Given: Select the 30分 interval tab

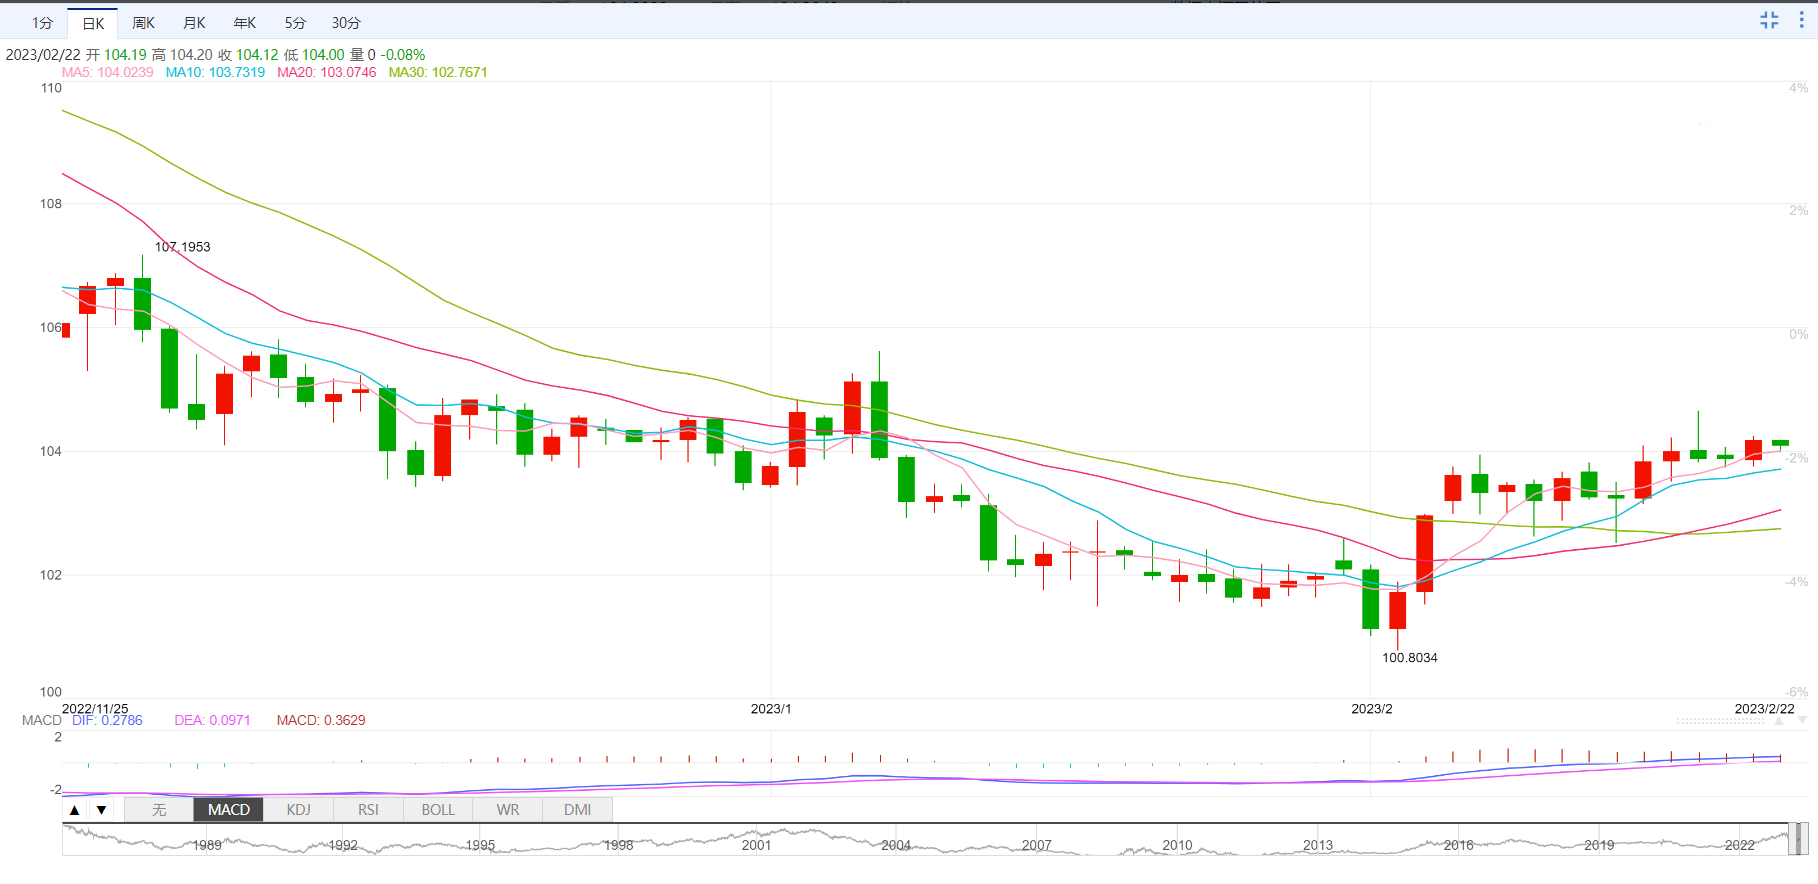Looking at the screenshot, I should coord(346,23).
